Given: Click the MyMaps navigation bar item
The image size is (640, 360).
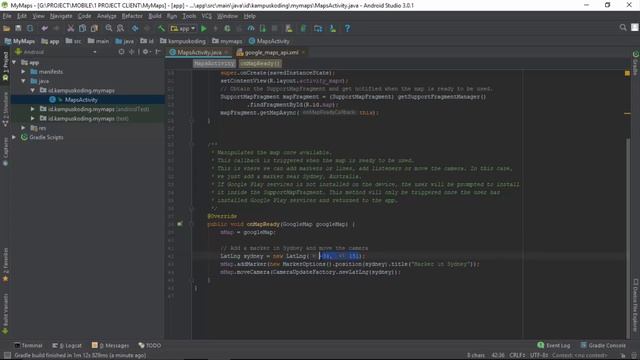Looking at the screenshot, I should click(x=20, y=41).
